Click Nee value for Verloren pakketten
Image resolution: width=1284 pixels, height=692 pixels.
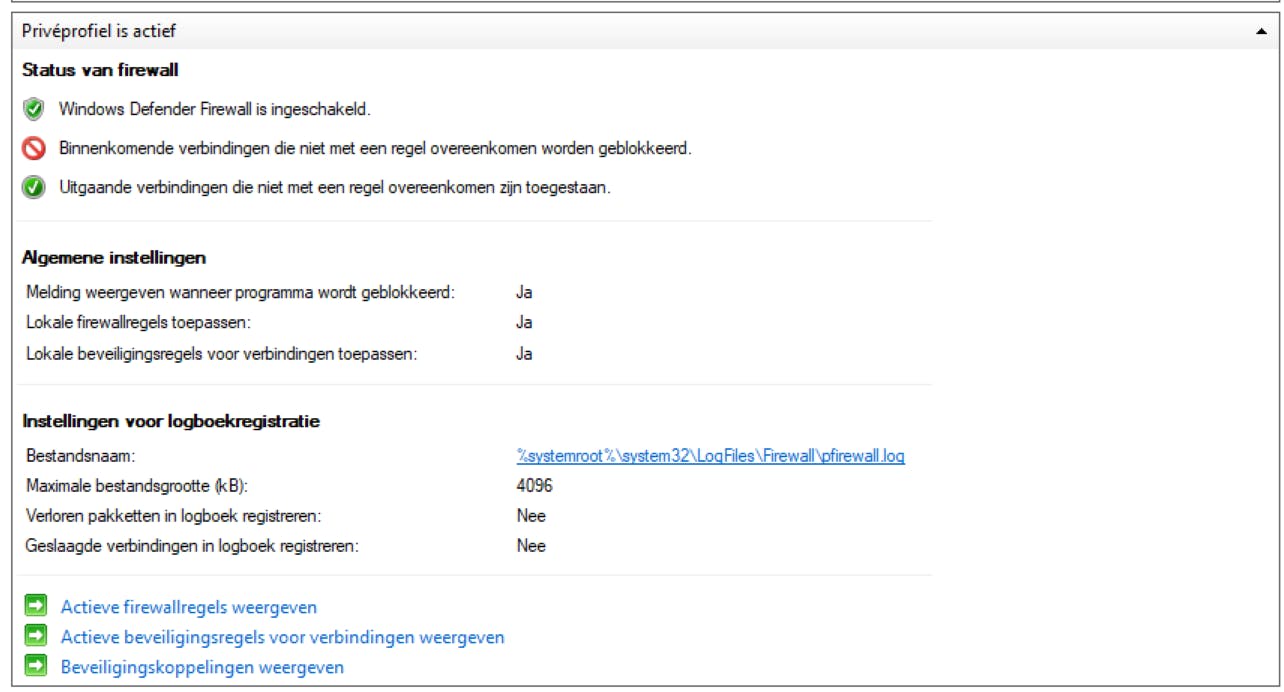tap(531, 516)
